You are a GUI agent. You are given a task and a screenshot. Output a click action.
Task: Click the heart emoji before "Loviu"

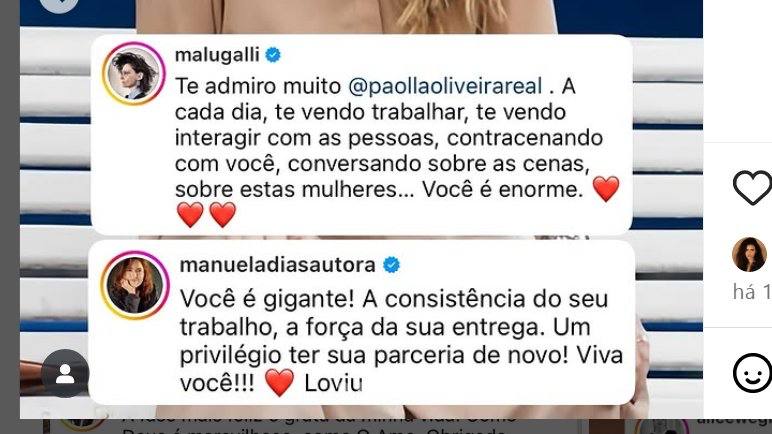279,383
